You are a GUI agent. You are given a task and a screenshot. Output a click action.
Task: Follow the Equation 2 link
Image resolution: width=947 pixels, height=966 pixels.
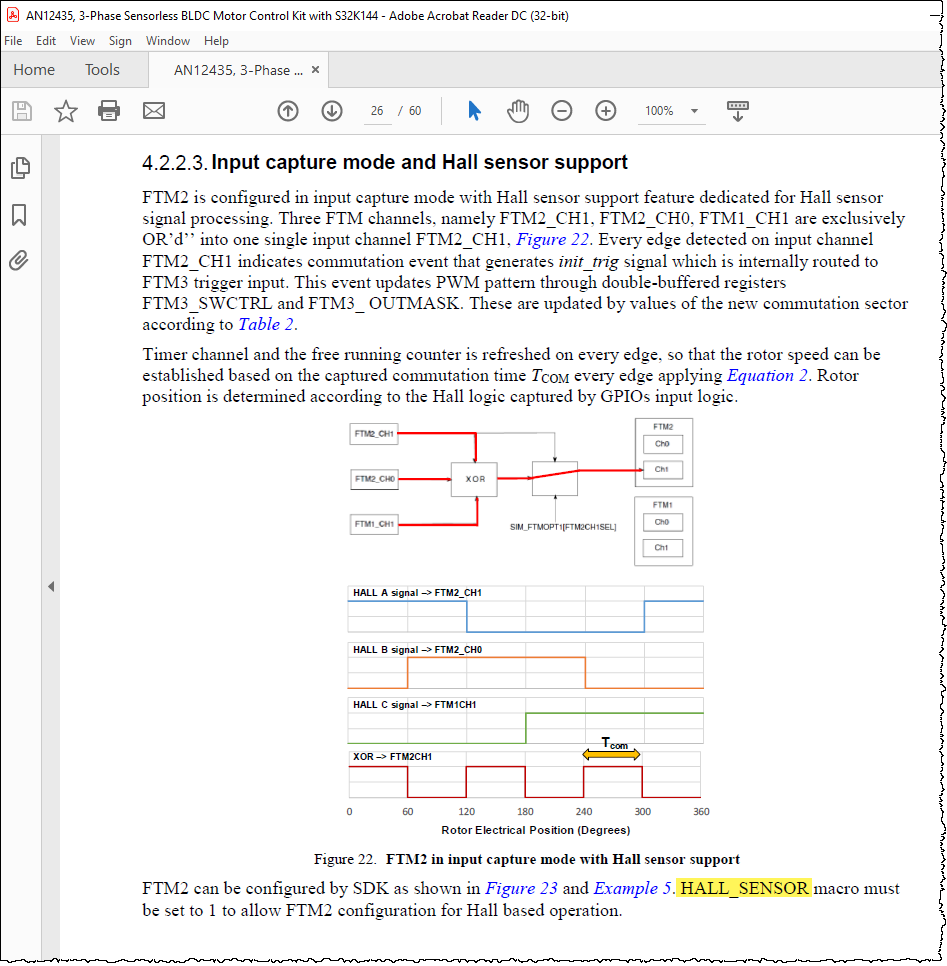[x=765, y=375]
